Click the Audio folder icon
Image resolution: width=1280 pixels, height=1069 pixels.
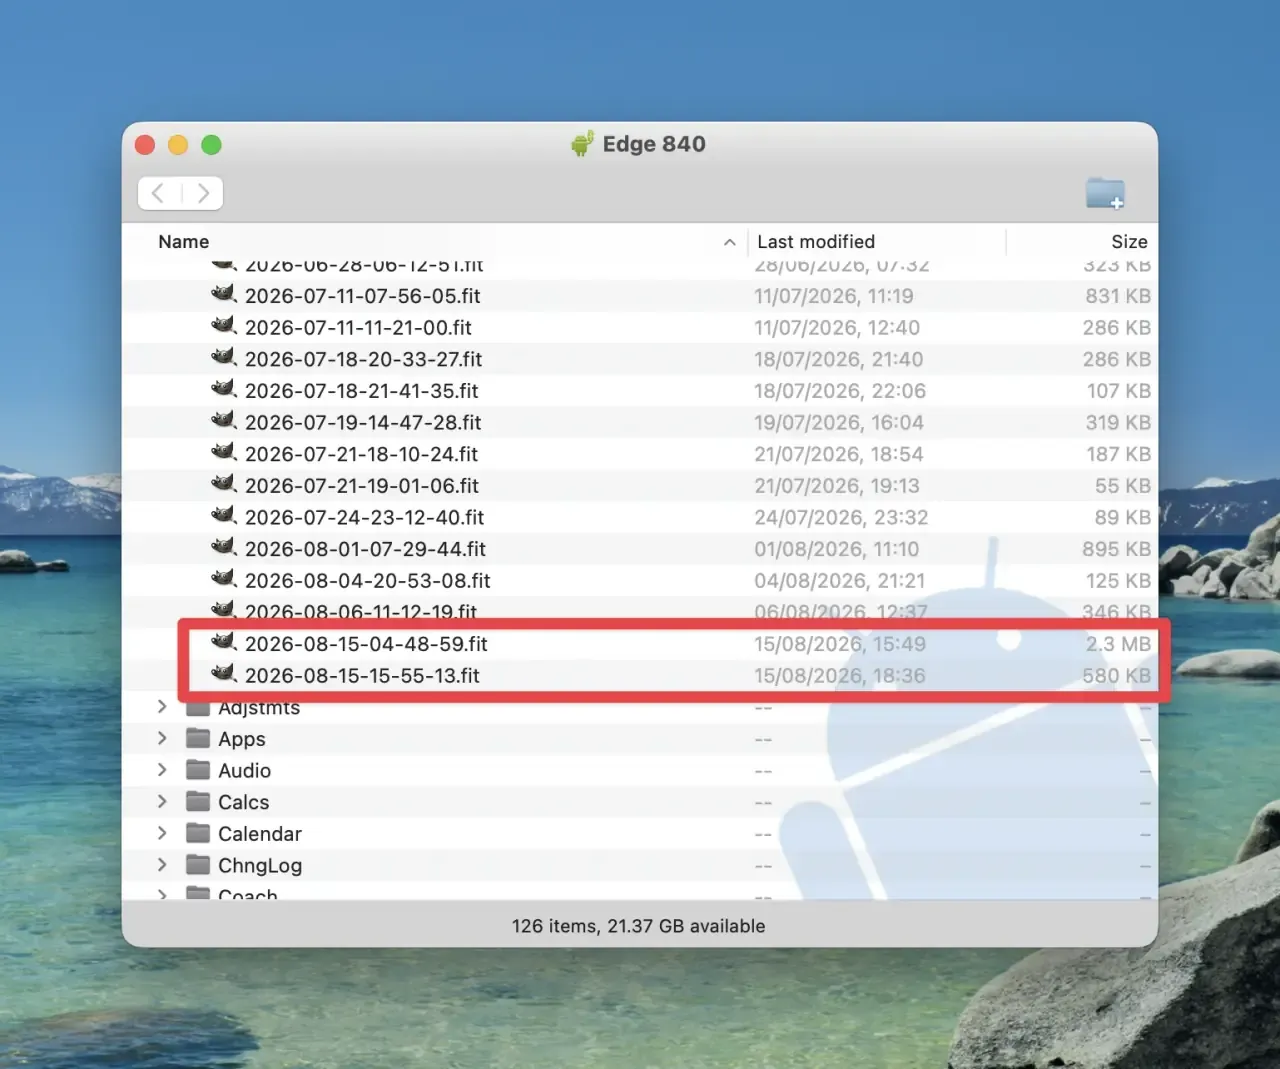point(199,770)
